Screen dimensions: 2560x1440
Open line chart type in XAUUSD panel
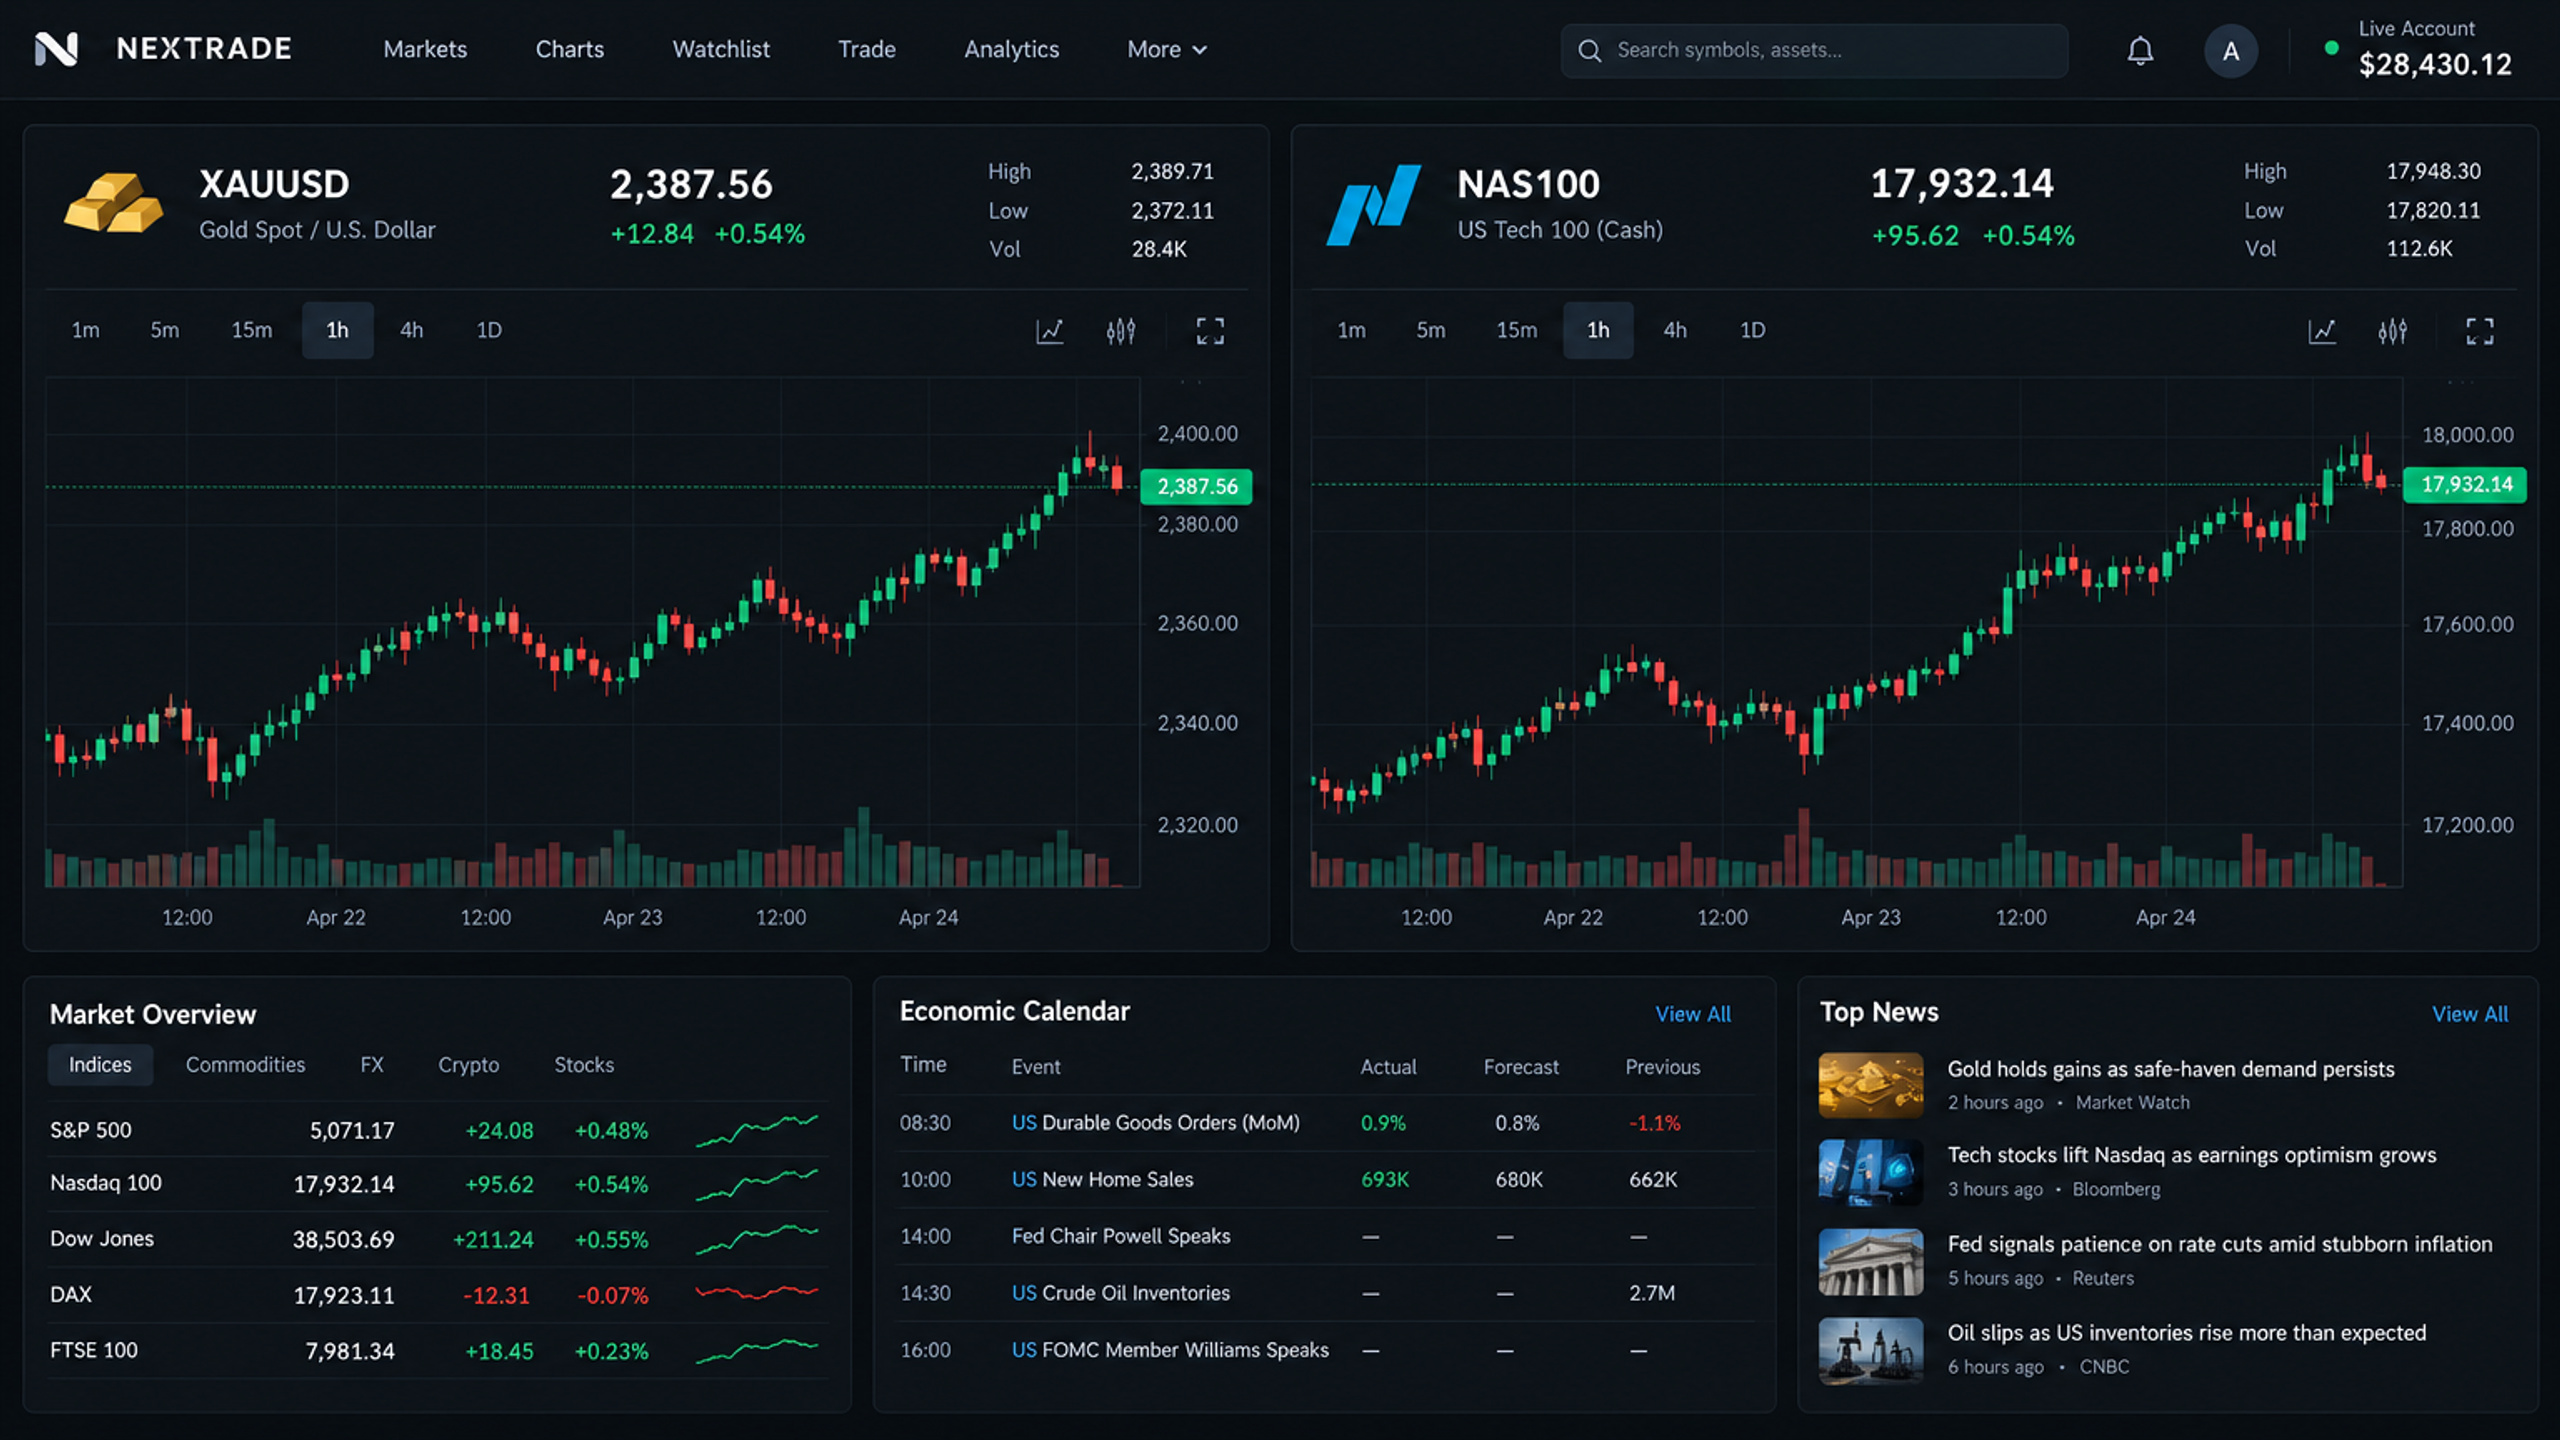pyautogui.click(x=1049, y=331)
